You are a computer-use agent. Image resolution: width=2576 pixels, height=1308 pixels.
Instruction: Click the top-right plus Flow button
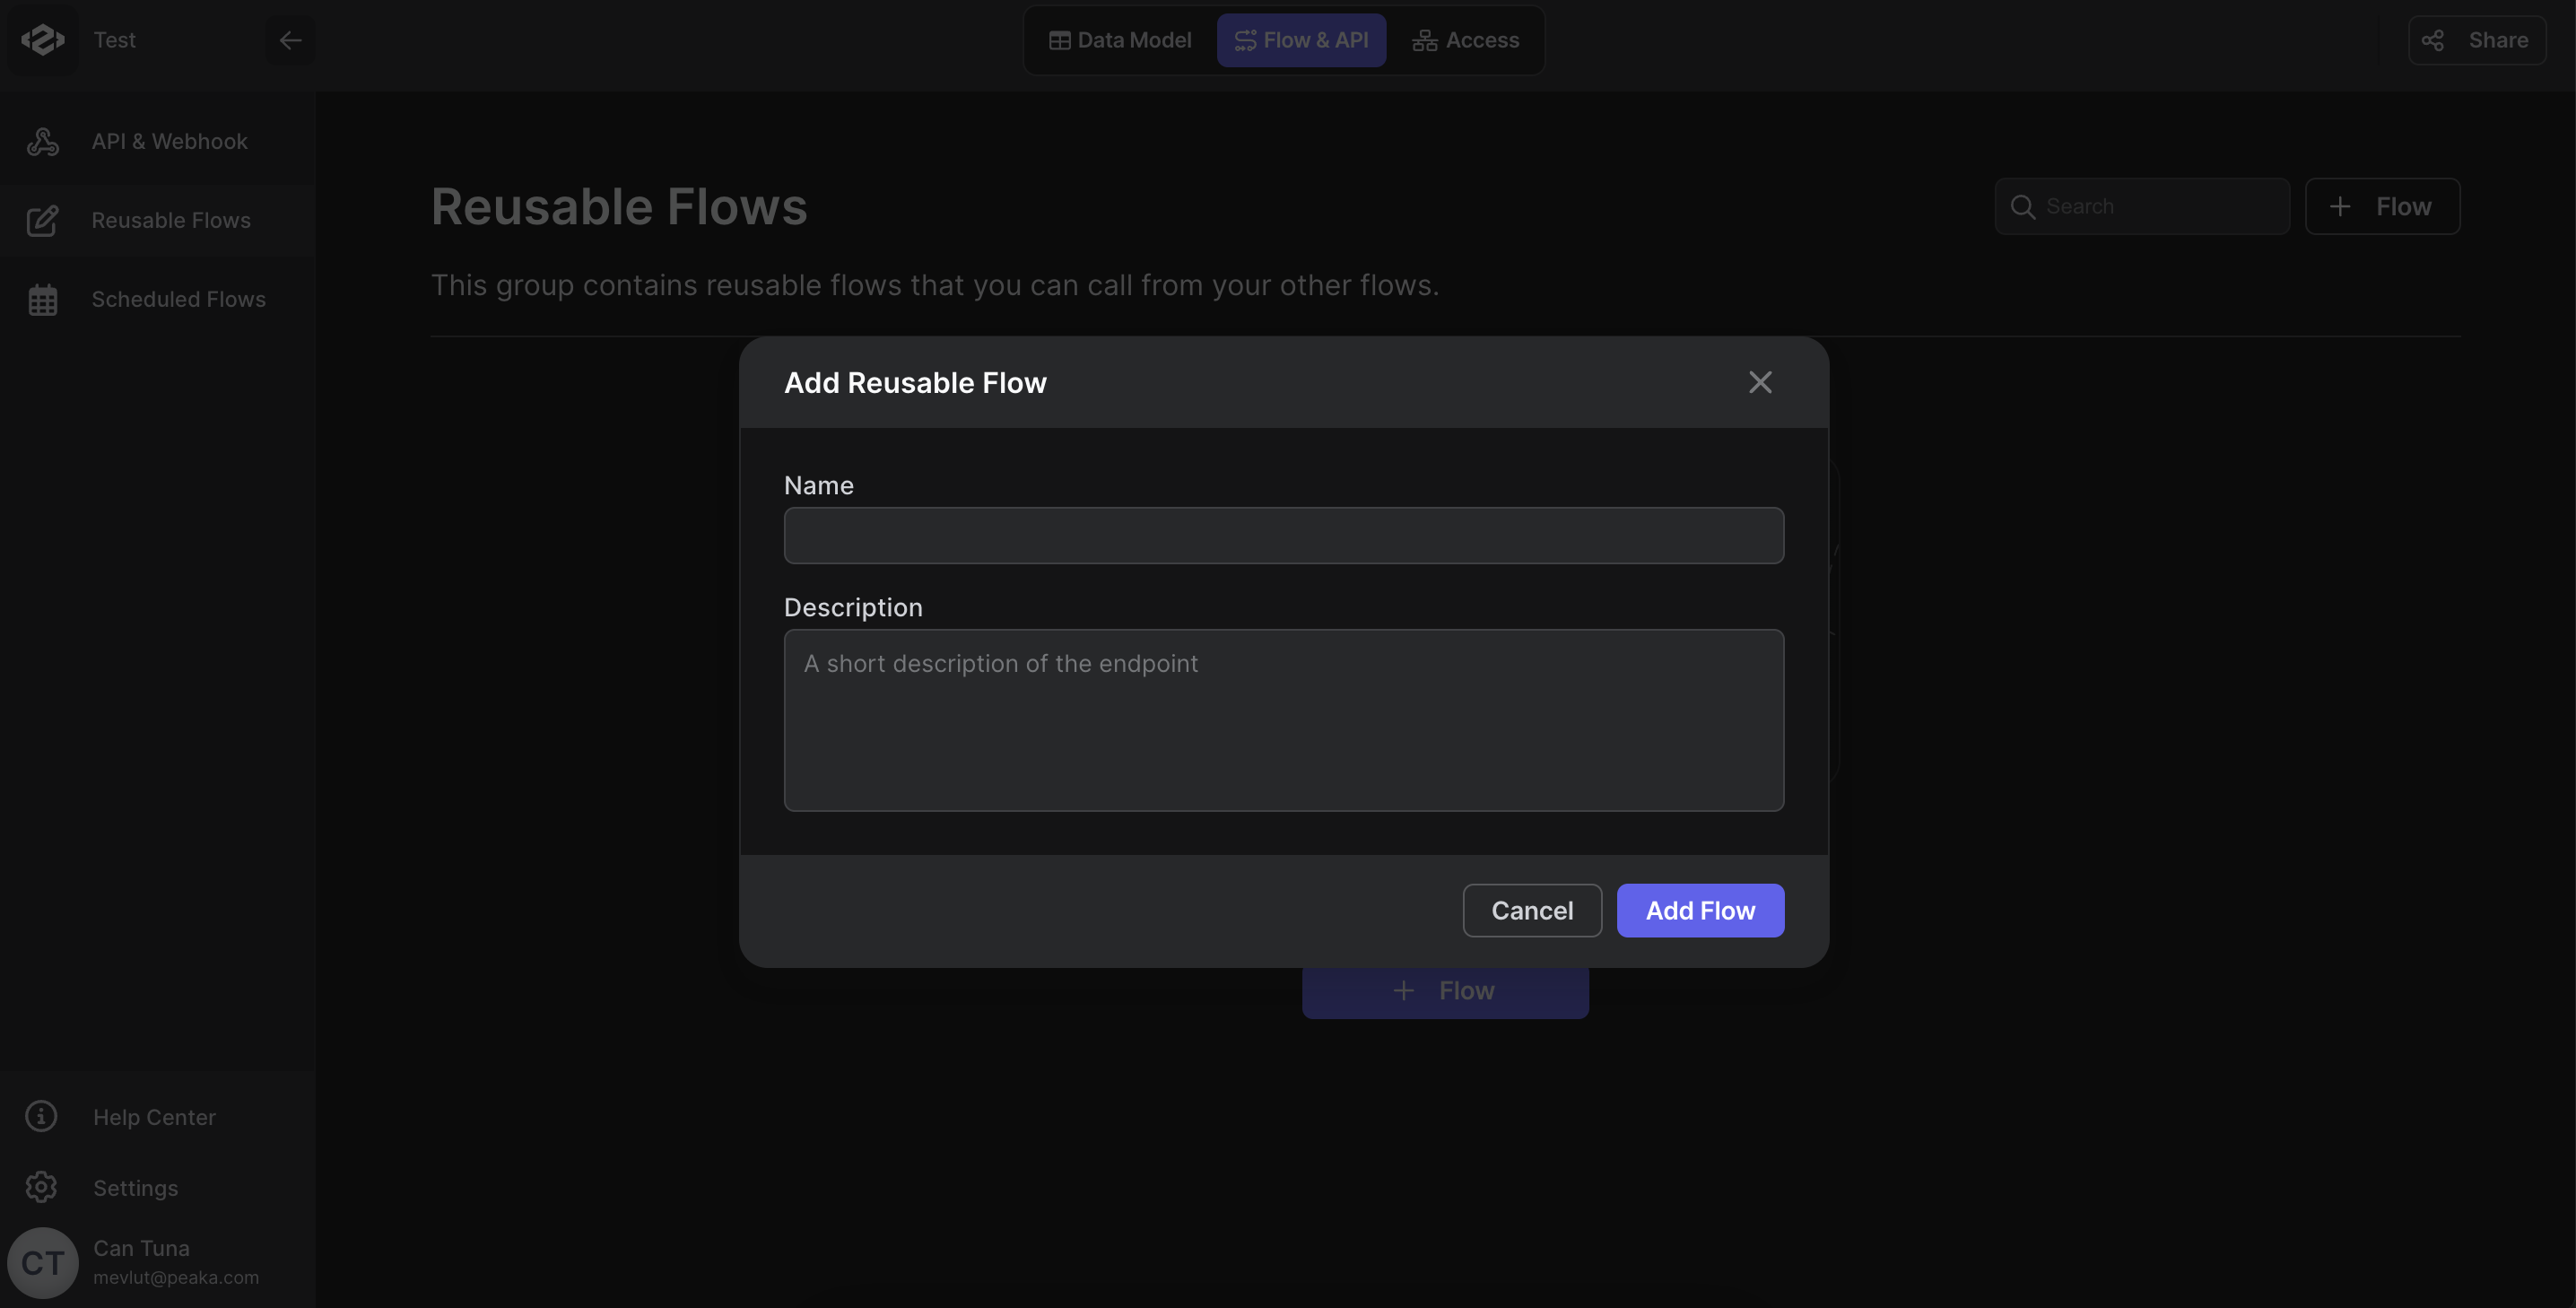click(x=2383, y=206)
